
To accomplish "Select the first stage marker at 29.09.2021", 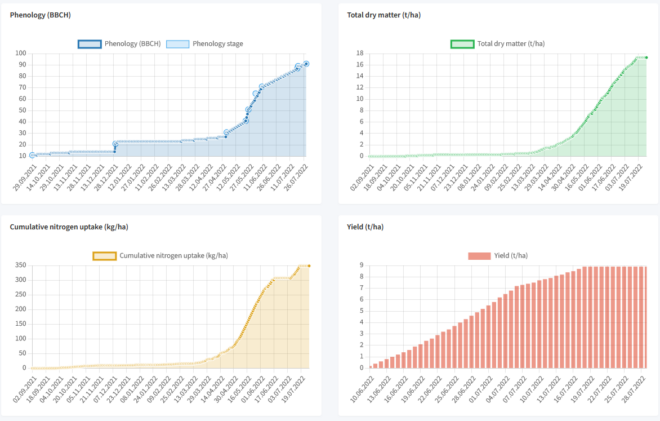I will click(x=32, y=156).
